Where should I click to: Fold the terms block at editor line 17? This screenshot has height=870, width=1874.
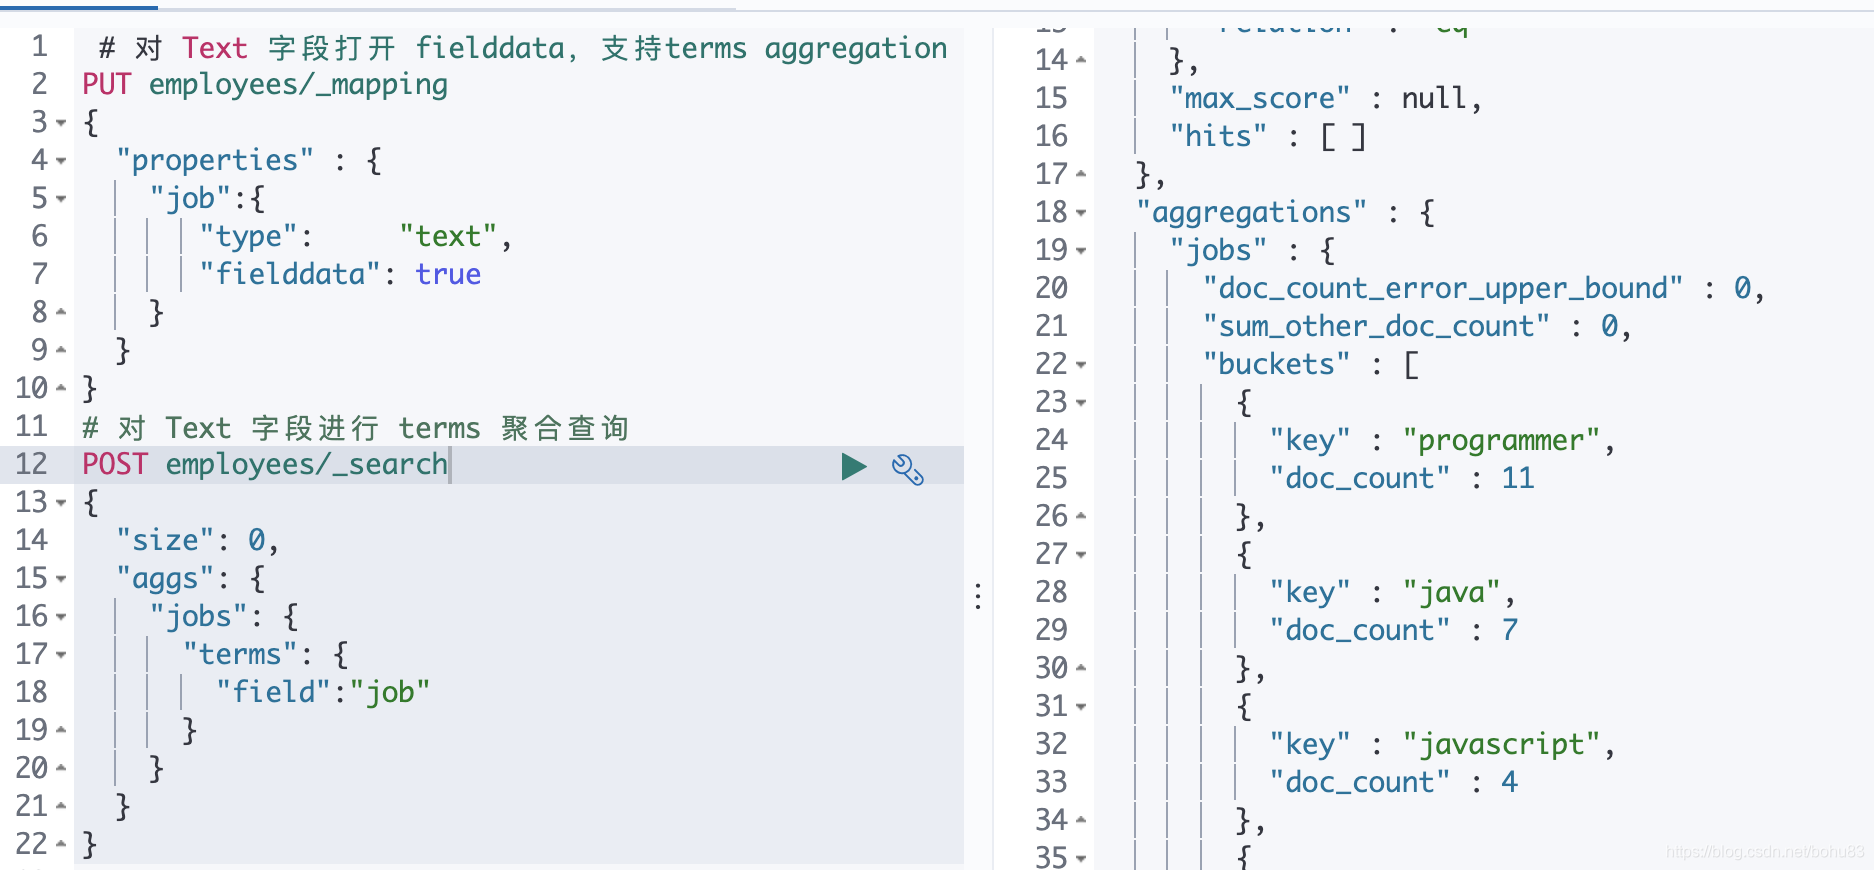(61, 655)
